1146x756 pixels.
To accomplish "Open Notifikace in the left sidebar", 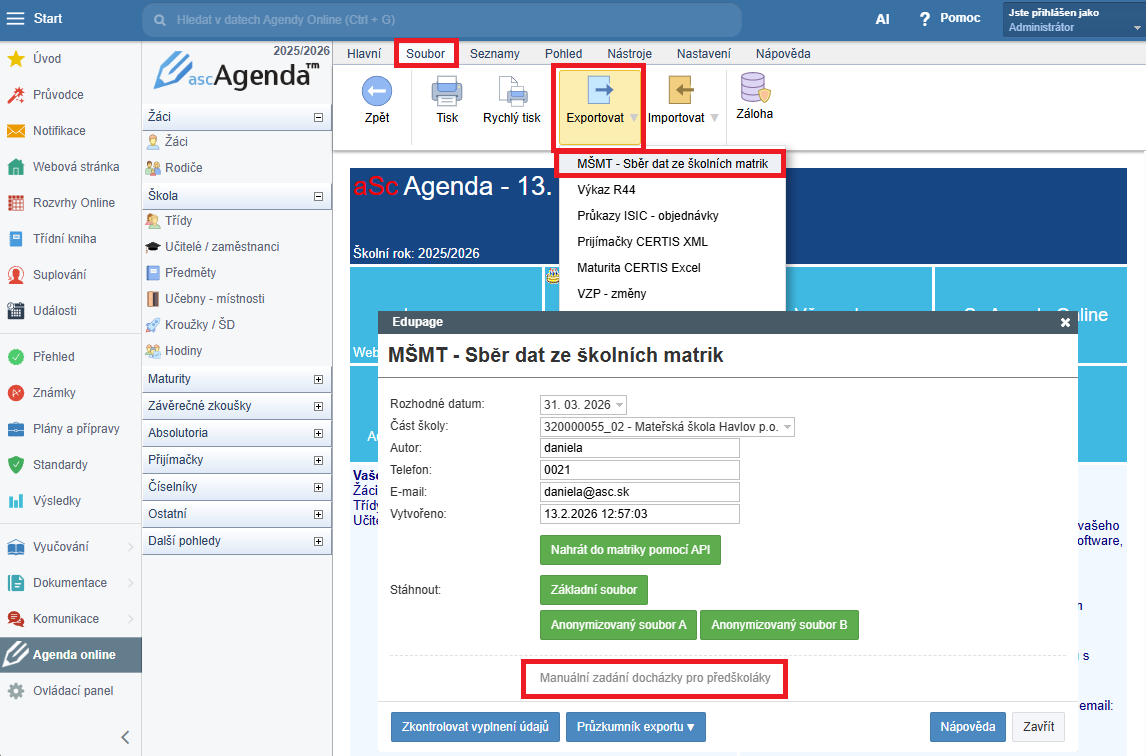I will pos(59,131).
